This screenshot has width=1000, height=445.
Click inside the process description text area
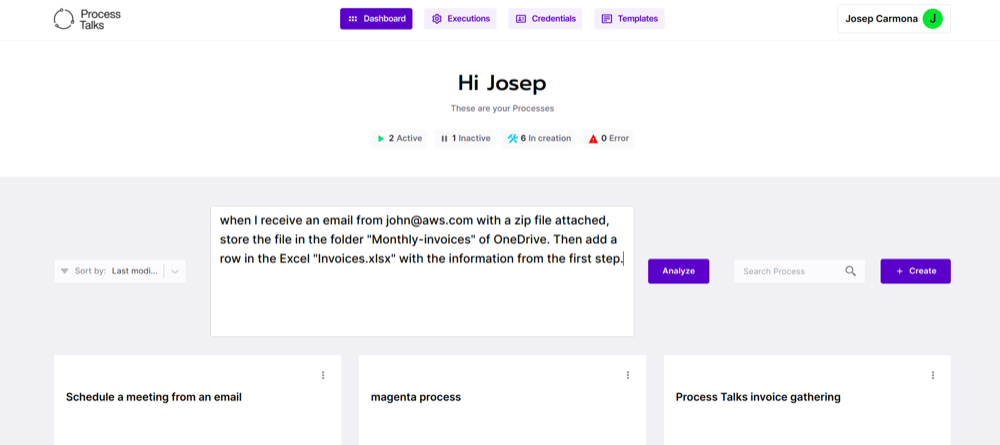[x=422, y=271]
